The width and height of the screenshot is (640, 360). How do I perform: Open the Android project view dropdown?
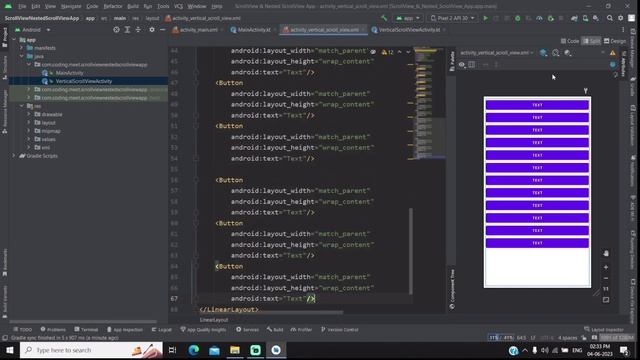point(33,30)
